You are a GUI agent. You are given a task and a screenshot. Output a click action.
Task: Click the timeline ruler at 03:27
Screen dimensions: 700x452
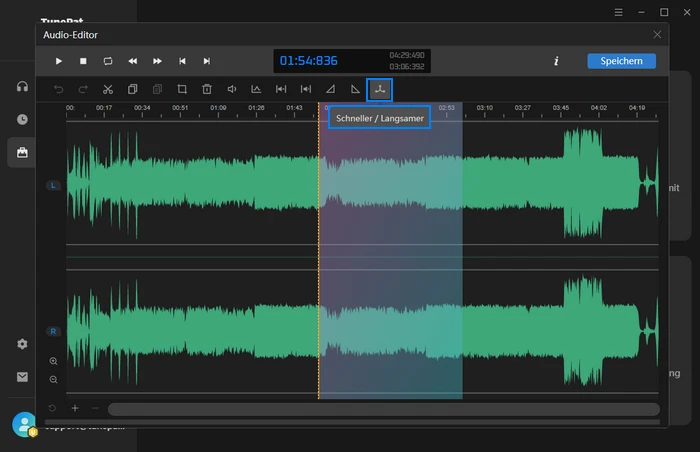click(x=522, y=108)
